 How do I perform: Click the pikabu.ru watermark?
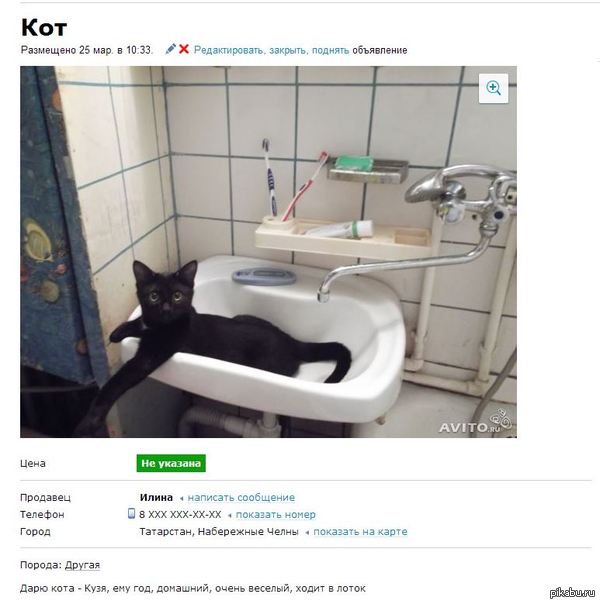[x=572, y=593]
